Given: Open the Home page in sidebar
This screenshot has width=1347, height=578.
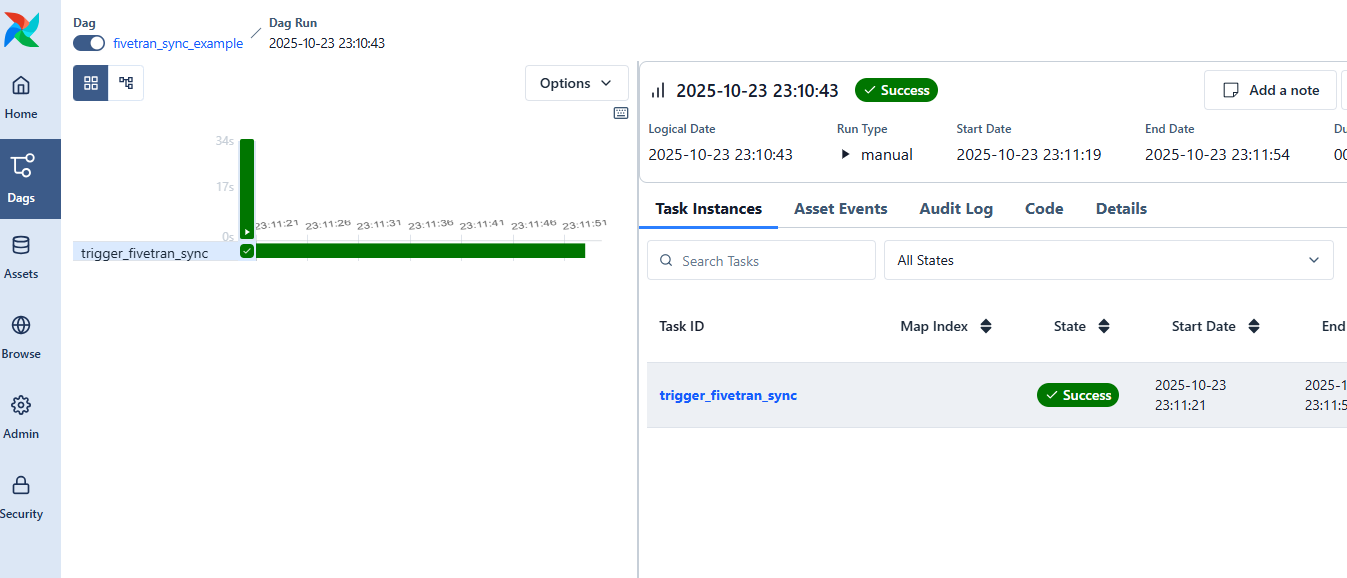Looking at the screenshot, I should coord(21,98).
